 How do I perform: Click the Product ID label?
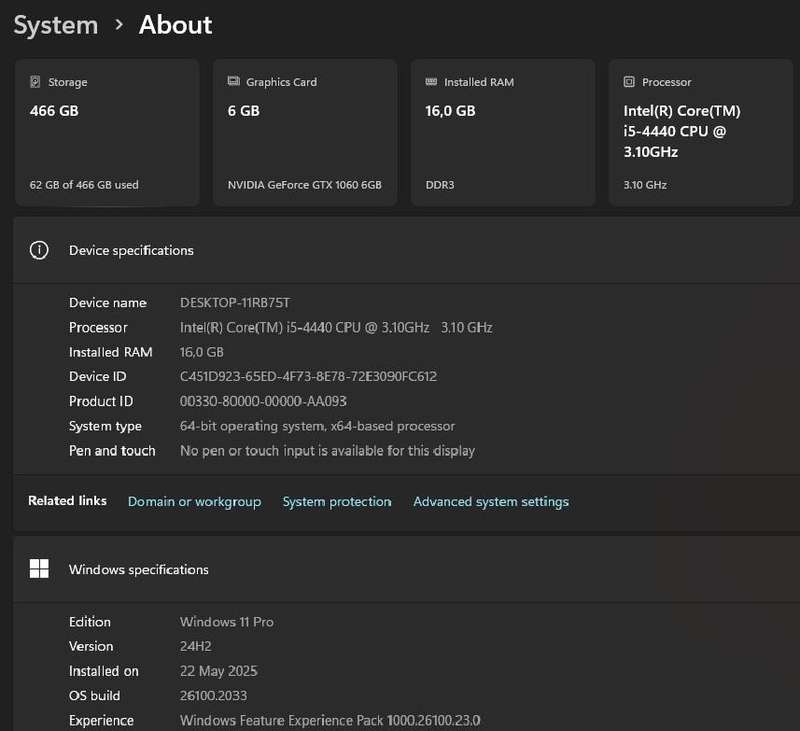(101, 401)
